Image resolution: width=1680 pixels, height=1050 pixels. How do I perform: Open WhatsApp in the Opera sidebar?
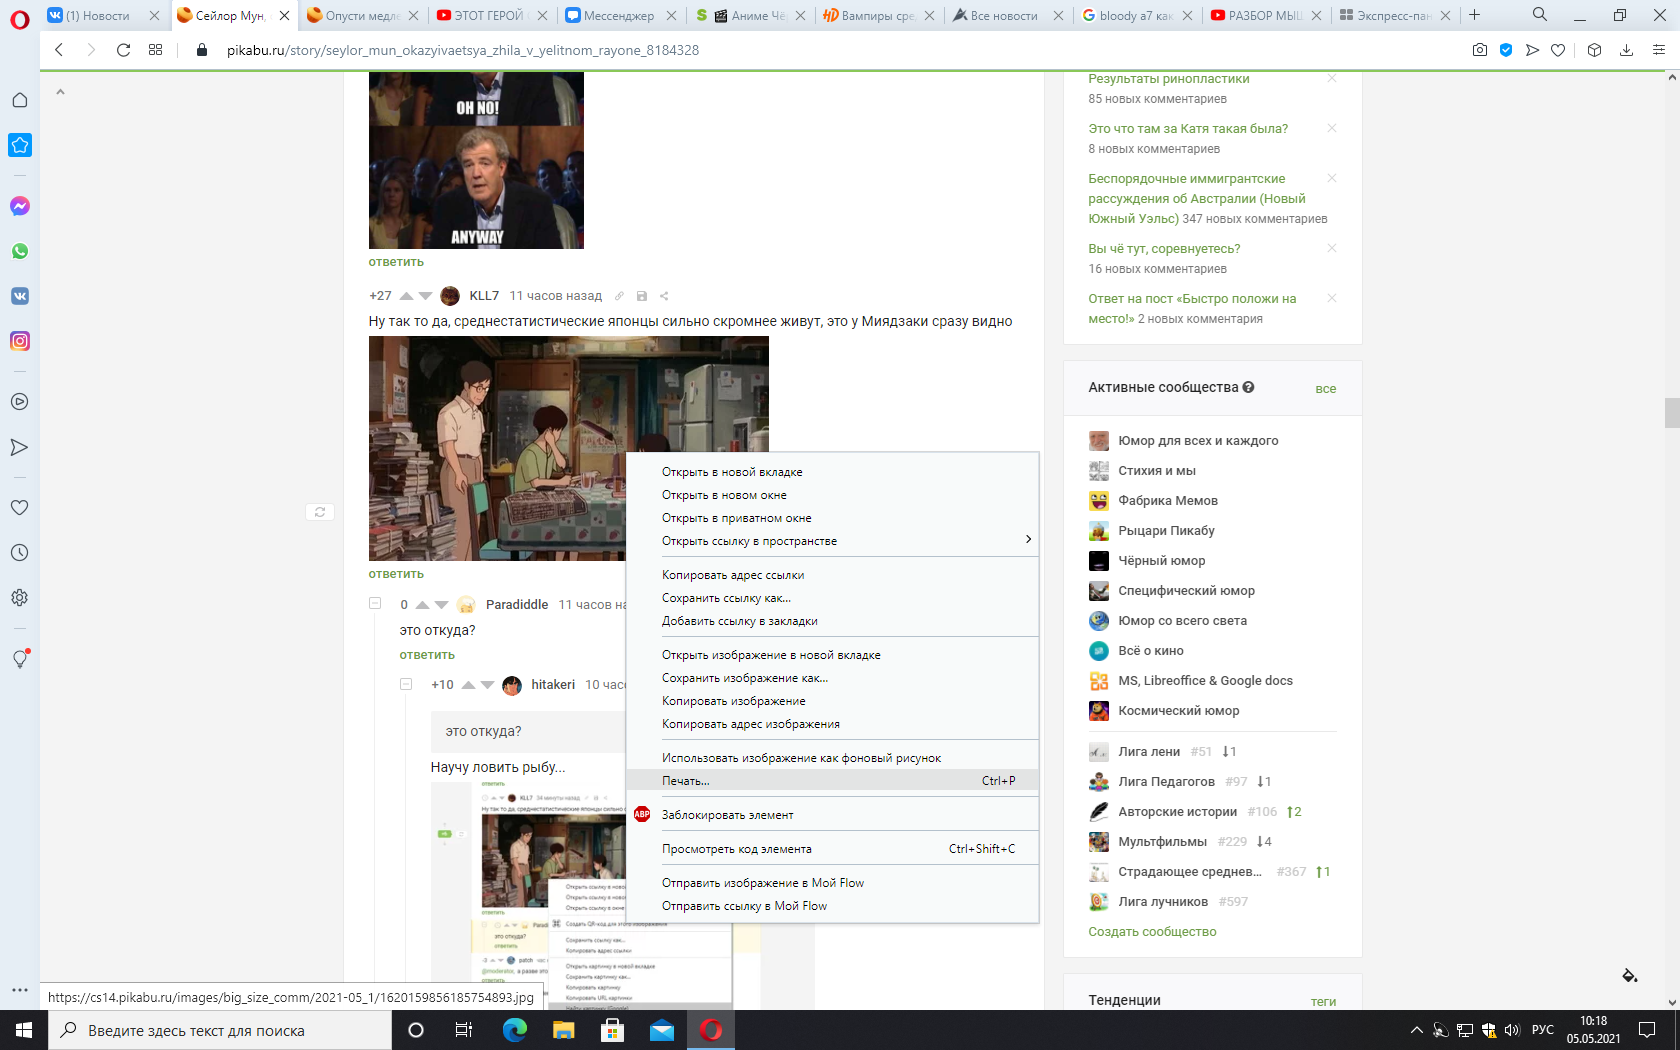pos(20,251)
